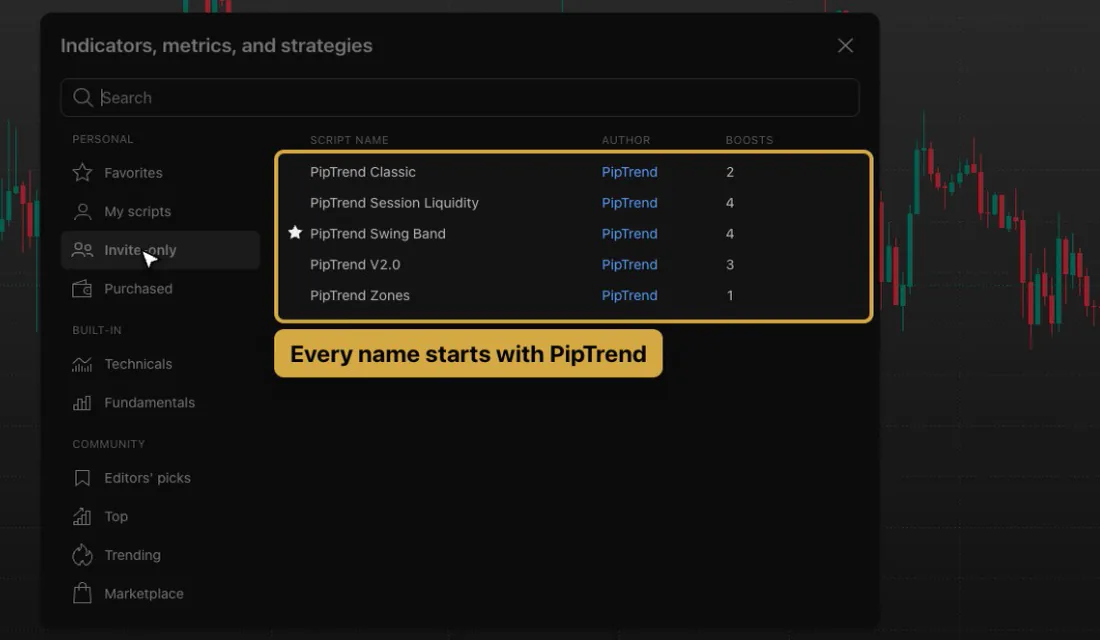Open the Purchased category
Viewport: 1100px width, 640px height.
point(161,288)
